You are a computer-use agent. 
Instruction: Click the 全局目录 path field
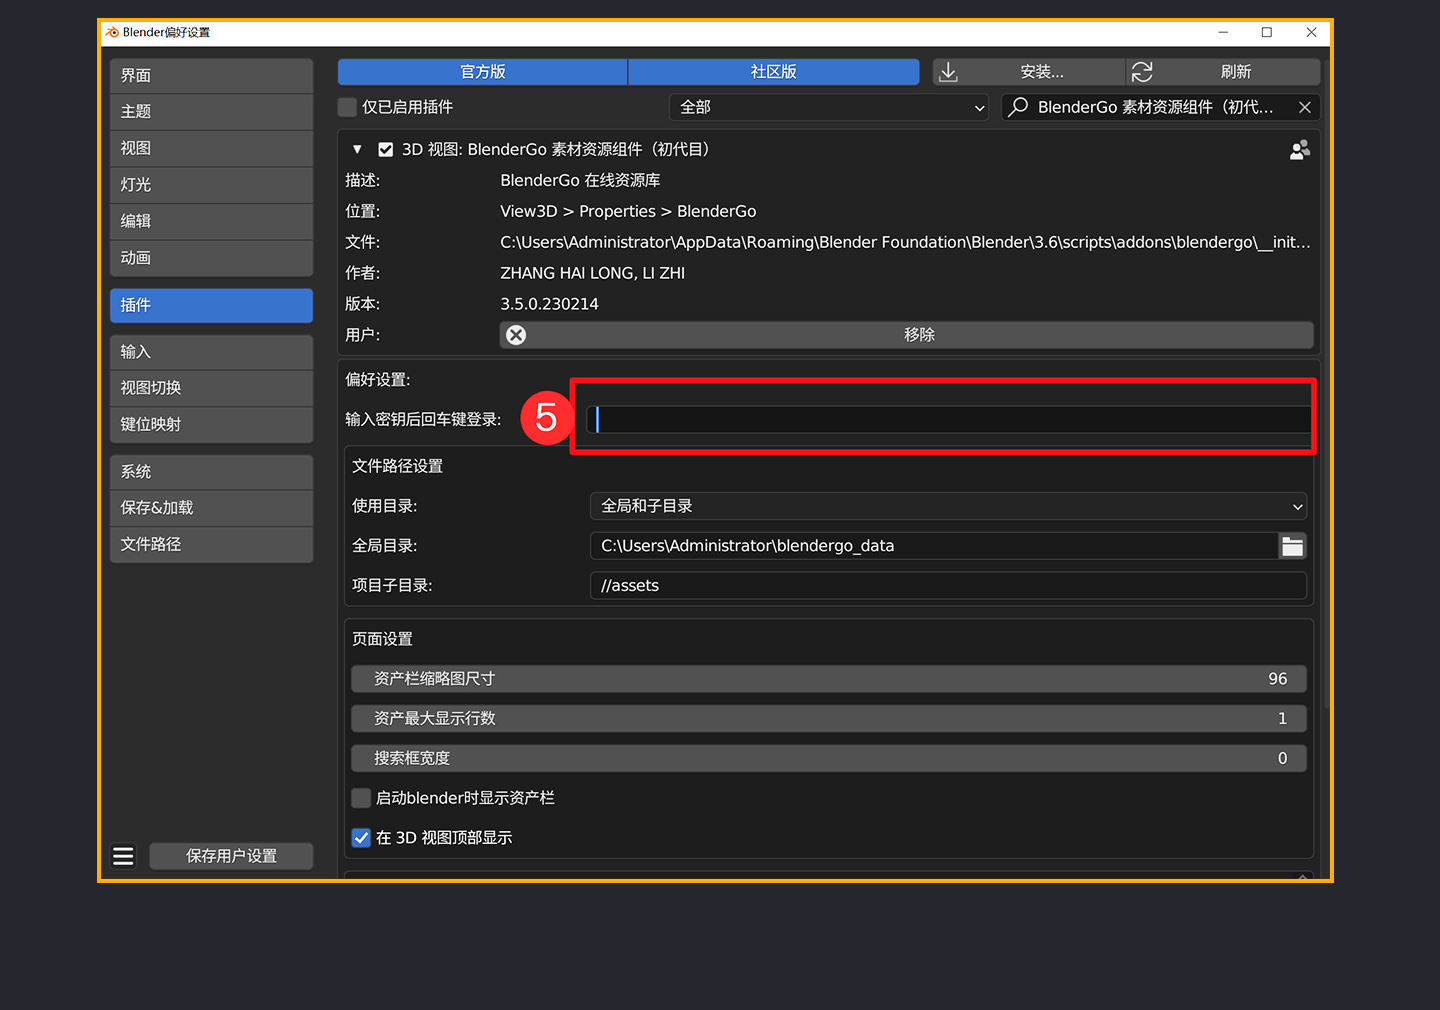[934, 546]
